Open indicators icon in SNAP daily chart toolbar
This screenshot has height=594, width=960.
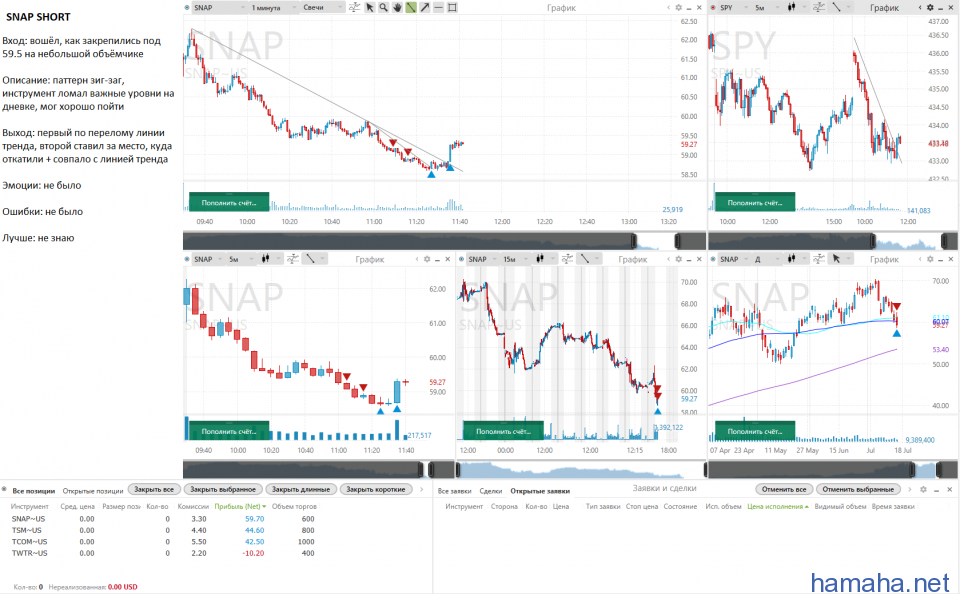coord(819,259)
